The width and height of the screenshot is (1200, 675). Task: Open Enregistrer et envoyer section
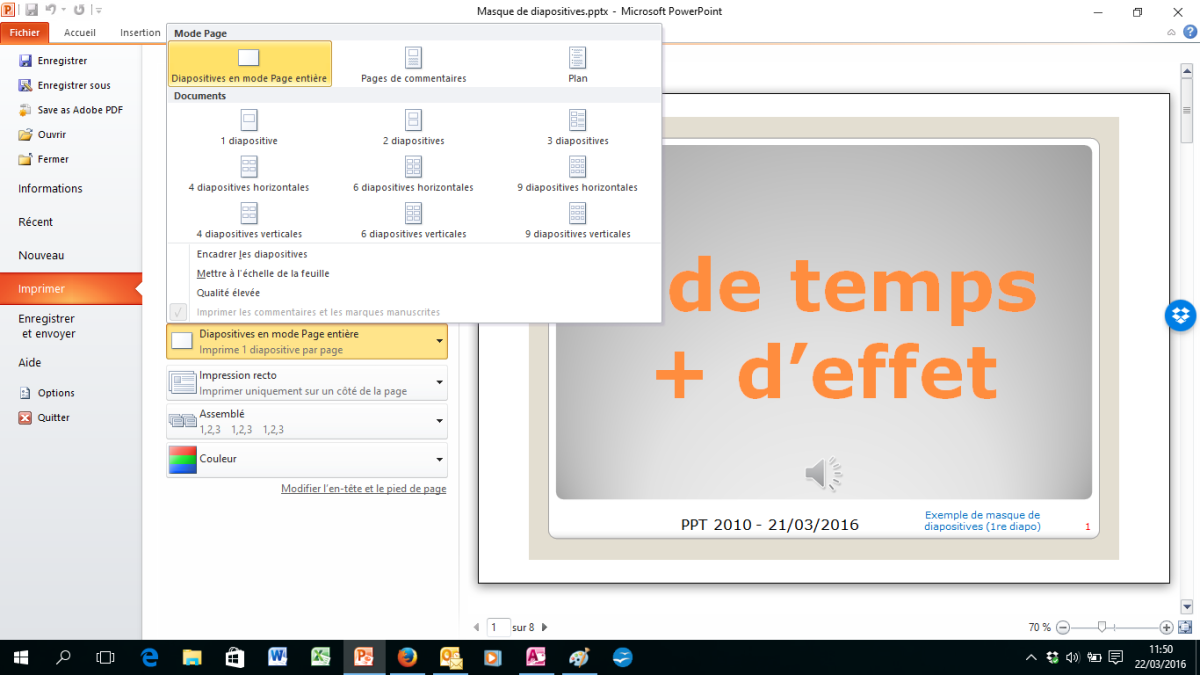pyautogui.click(x=47, y=326)
